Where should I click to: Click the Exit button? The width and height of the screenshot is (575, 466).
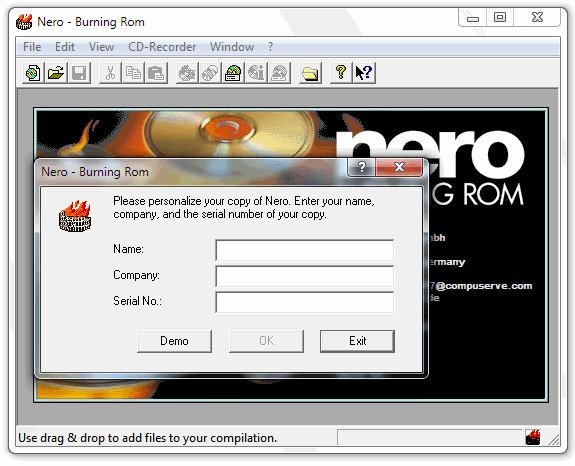pyautogui.click(x=358, y=341)
